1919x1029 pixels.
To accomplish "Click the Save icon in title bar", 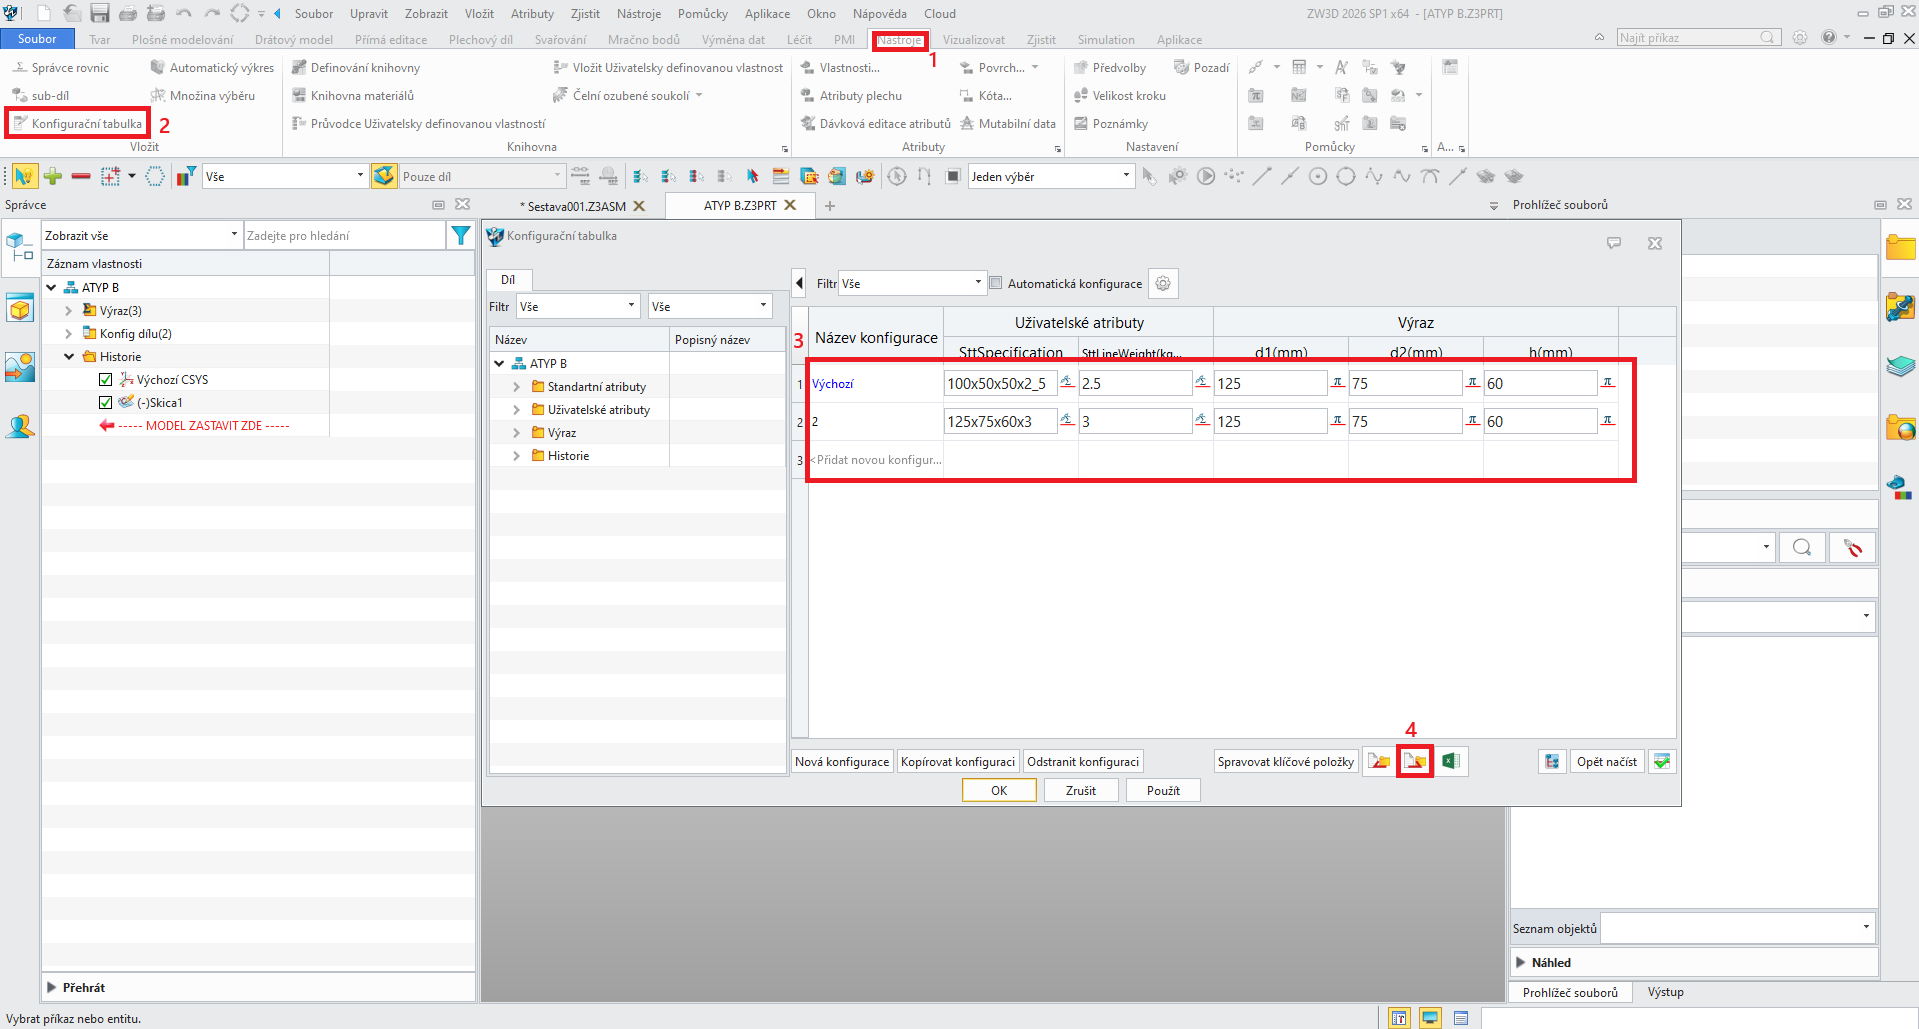I will tap(100, 13).
